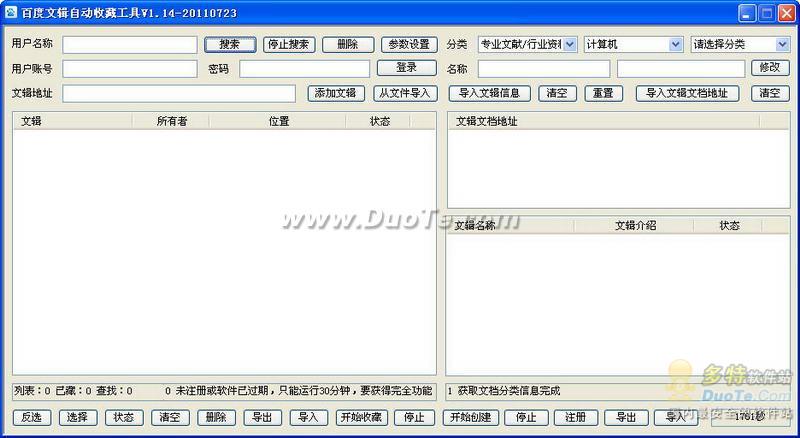This screenshot has width=800, height=438.
Task: Click the 添加文辑 button
Action: coord(336,93)
